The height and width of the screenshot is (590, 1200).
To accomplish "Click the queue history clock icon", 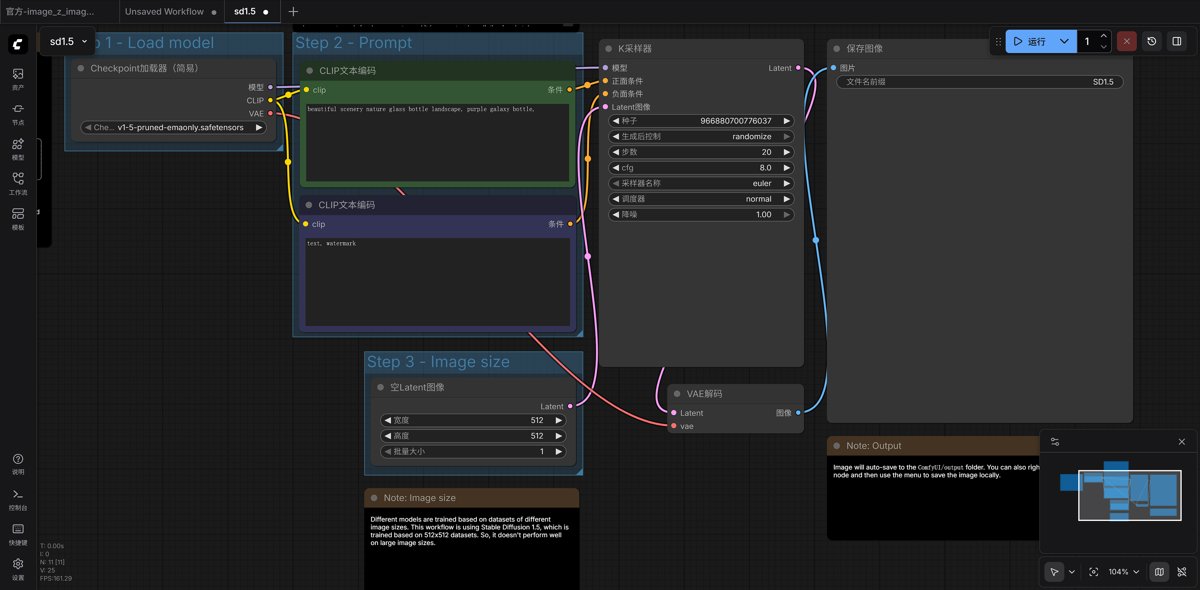I will [1152, 42].
